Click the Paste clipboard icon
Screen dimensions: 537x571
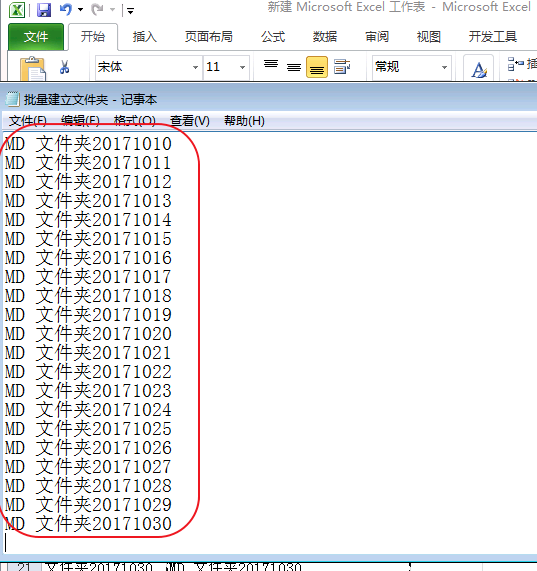coord(33,68)
